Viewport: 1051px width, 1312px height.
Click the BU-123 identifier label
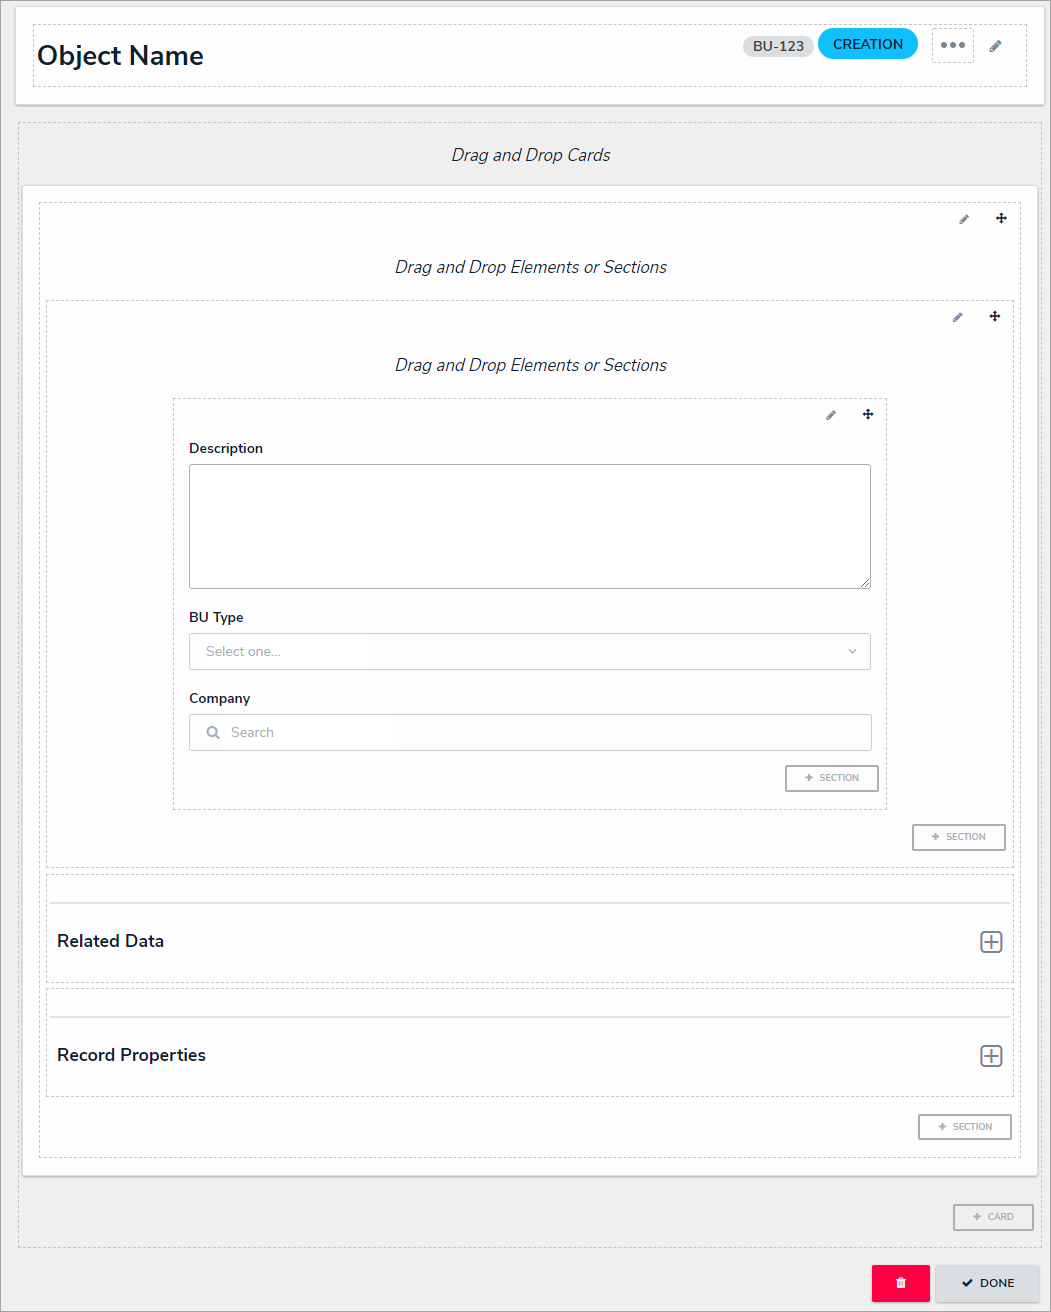click(x=778, y=46)
